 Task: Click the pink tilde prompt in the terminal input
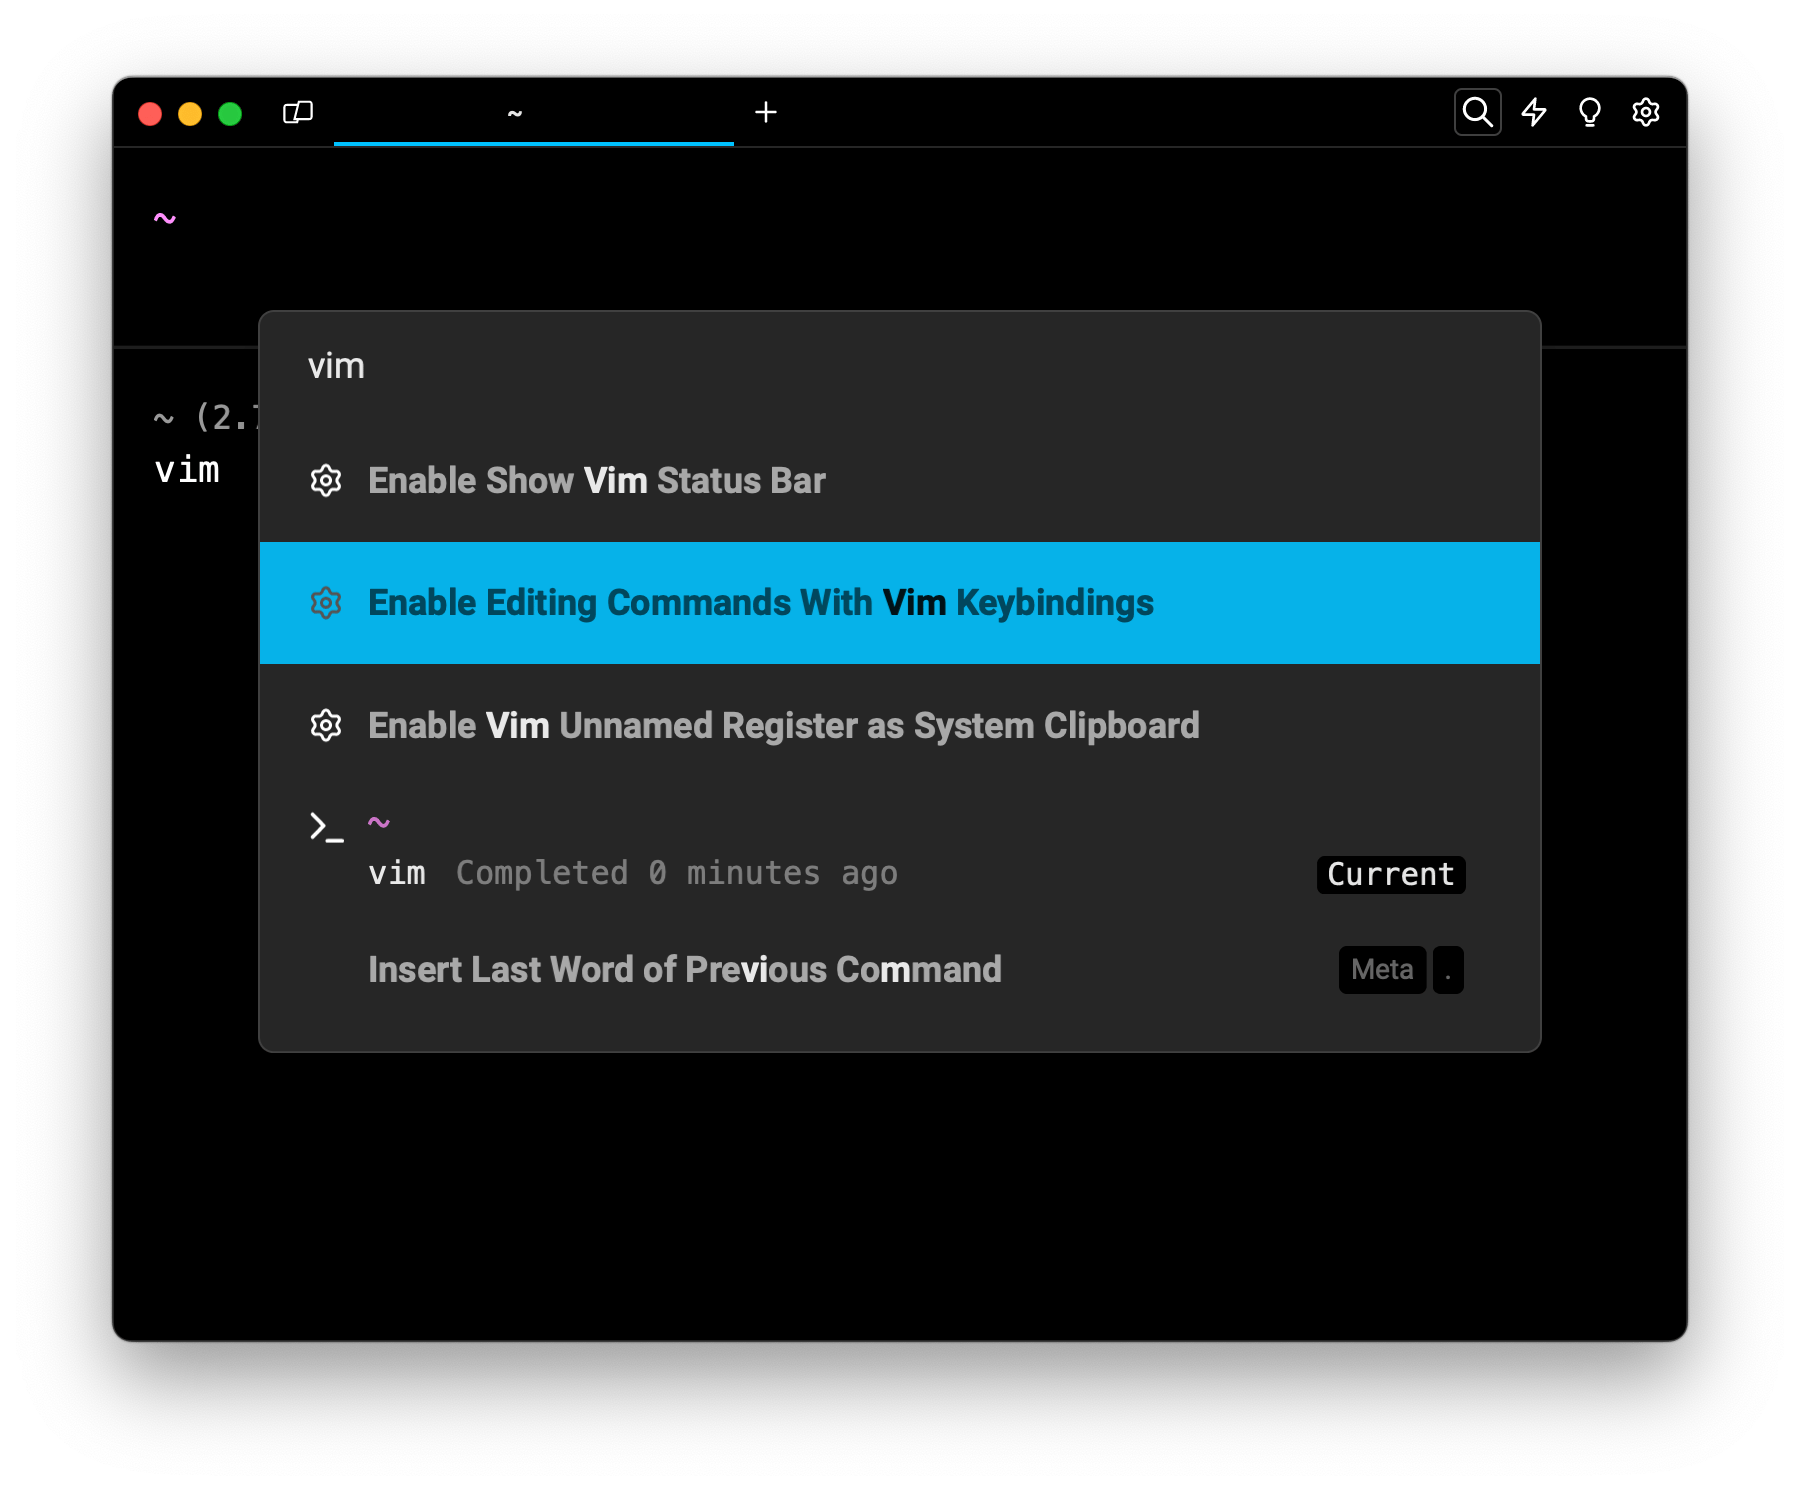[x=165, y=218]
